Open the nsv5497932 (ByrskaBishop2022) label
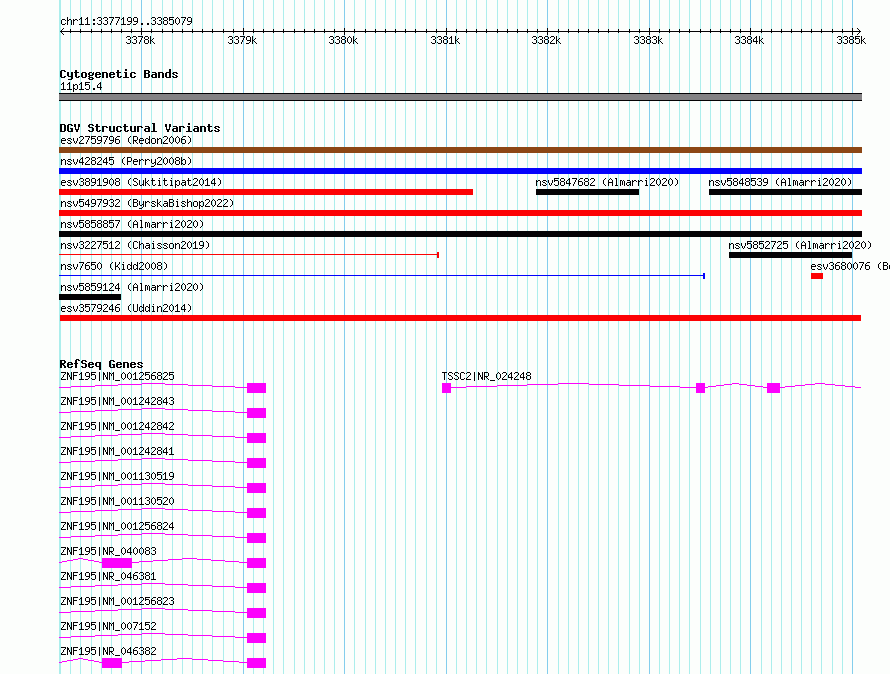Screen dimensions: 890x674 coord(147,203)
